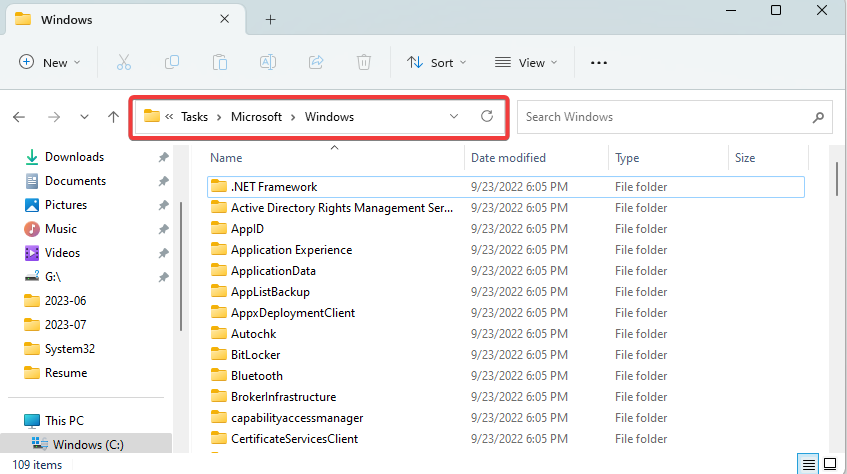Add a new tab with plus button
Image resolution: width=847 pixels, height=474 pixels.
pyautogui.click(x=271, y=20)
